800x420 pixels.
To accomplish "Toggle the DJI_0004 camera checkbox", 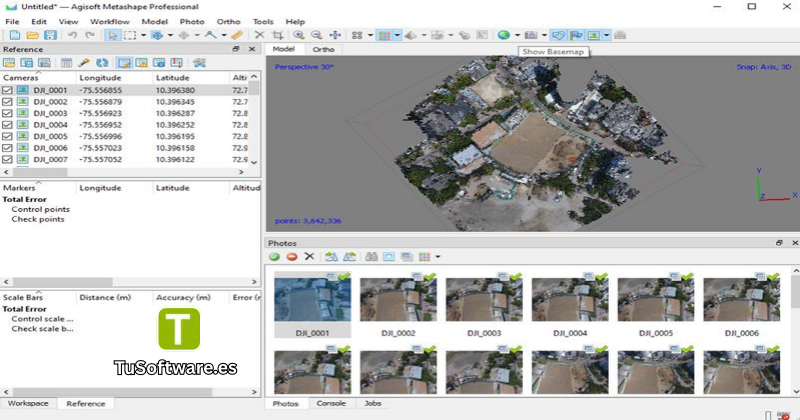I will click(x=7, y=125).
